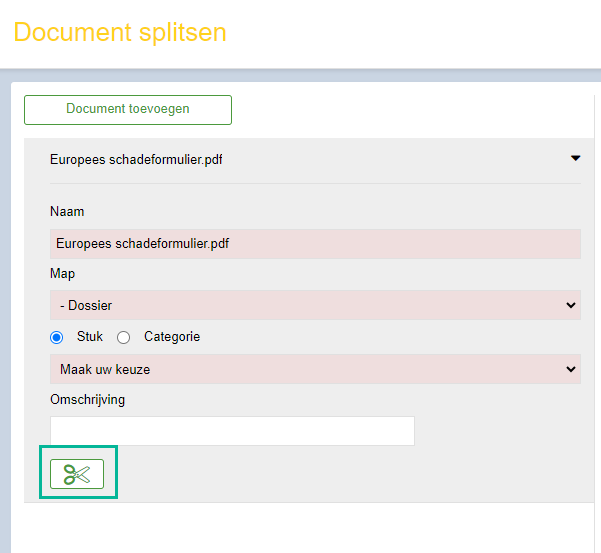Focus the Omschrijving input field
Screen dimensions: 601x553
(232, 431)
